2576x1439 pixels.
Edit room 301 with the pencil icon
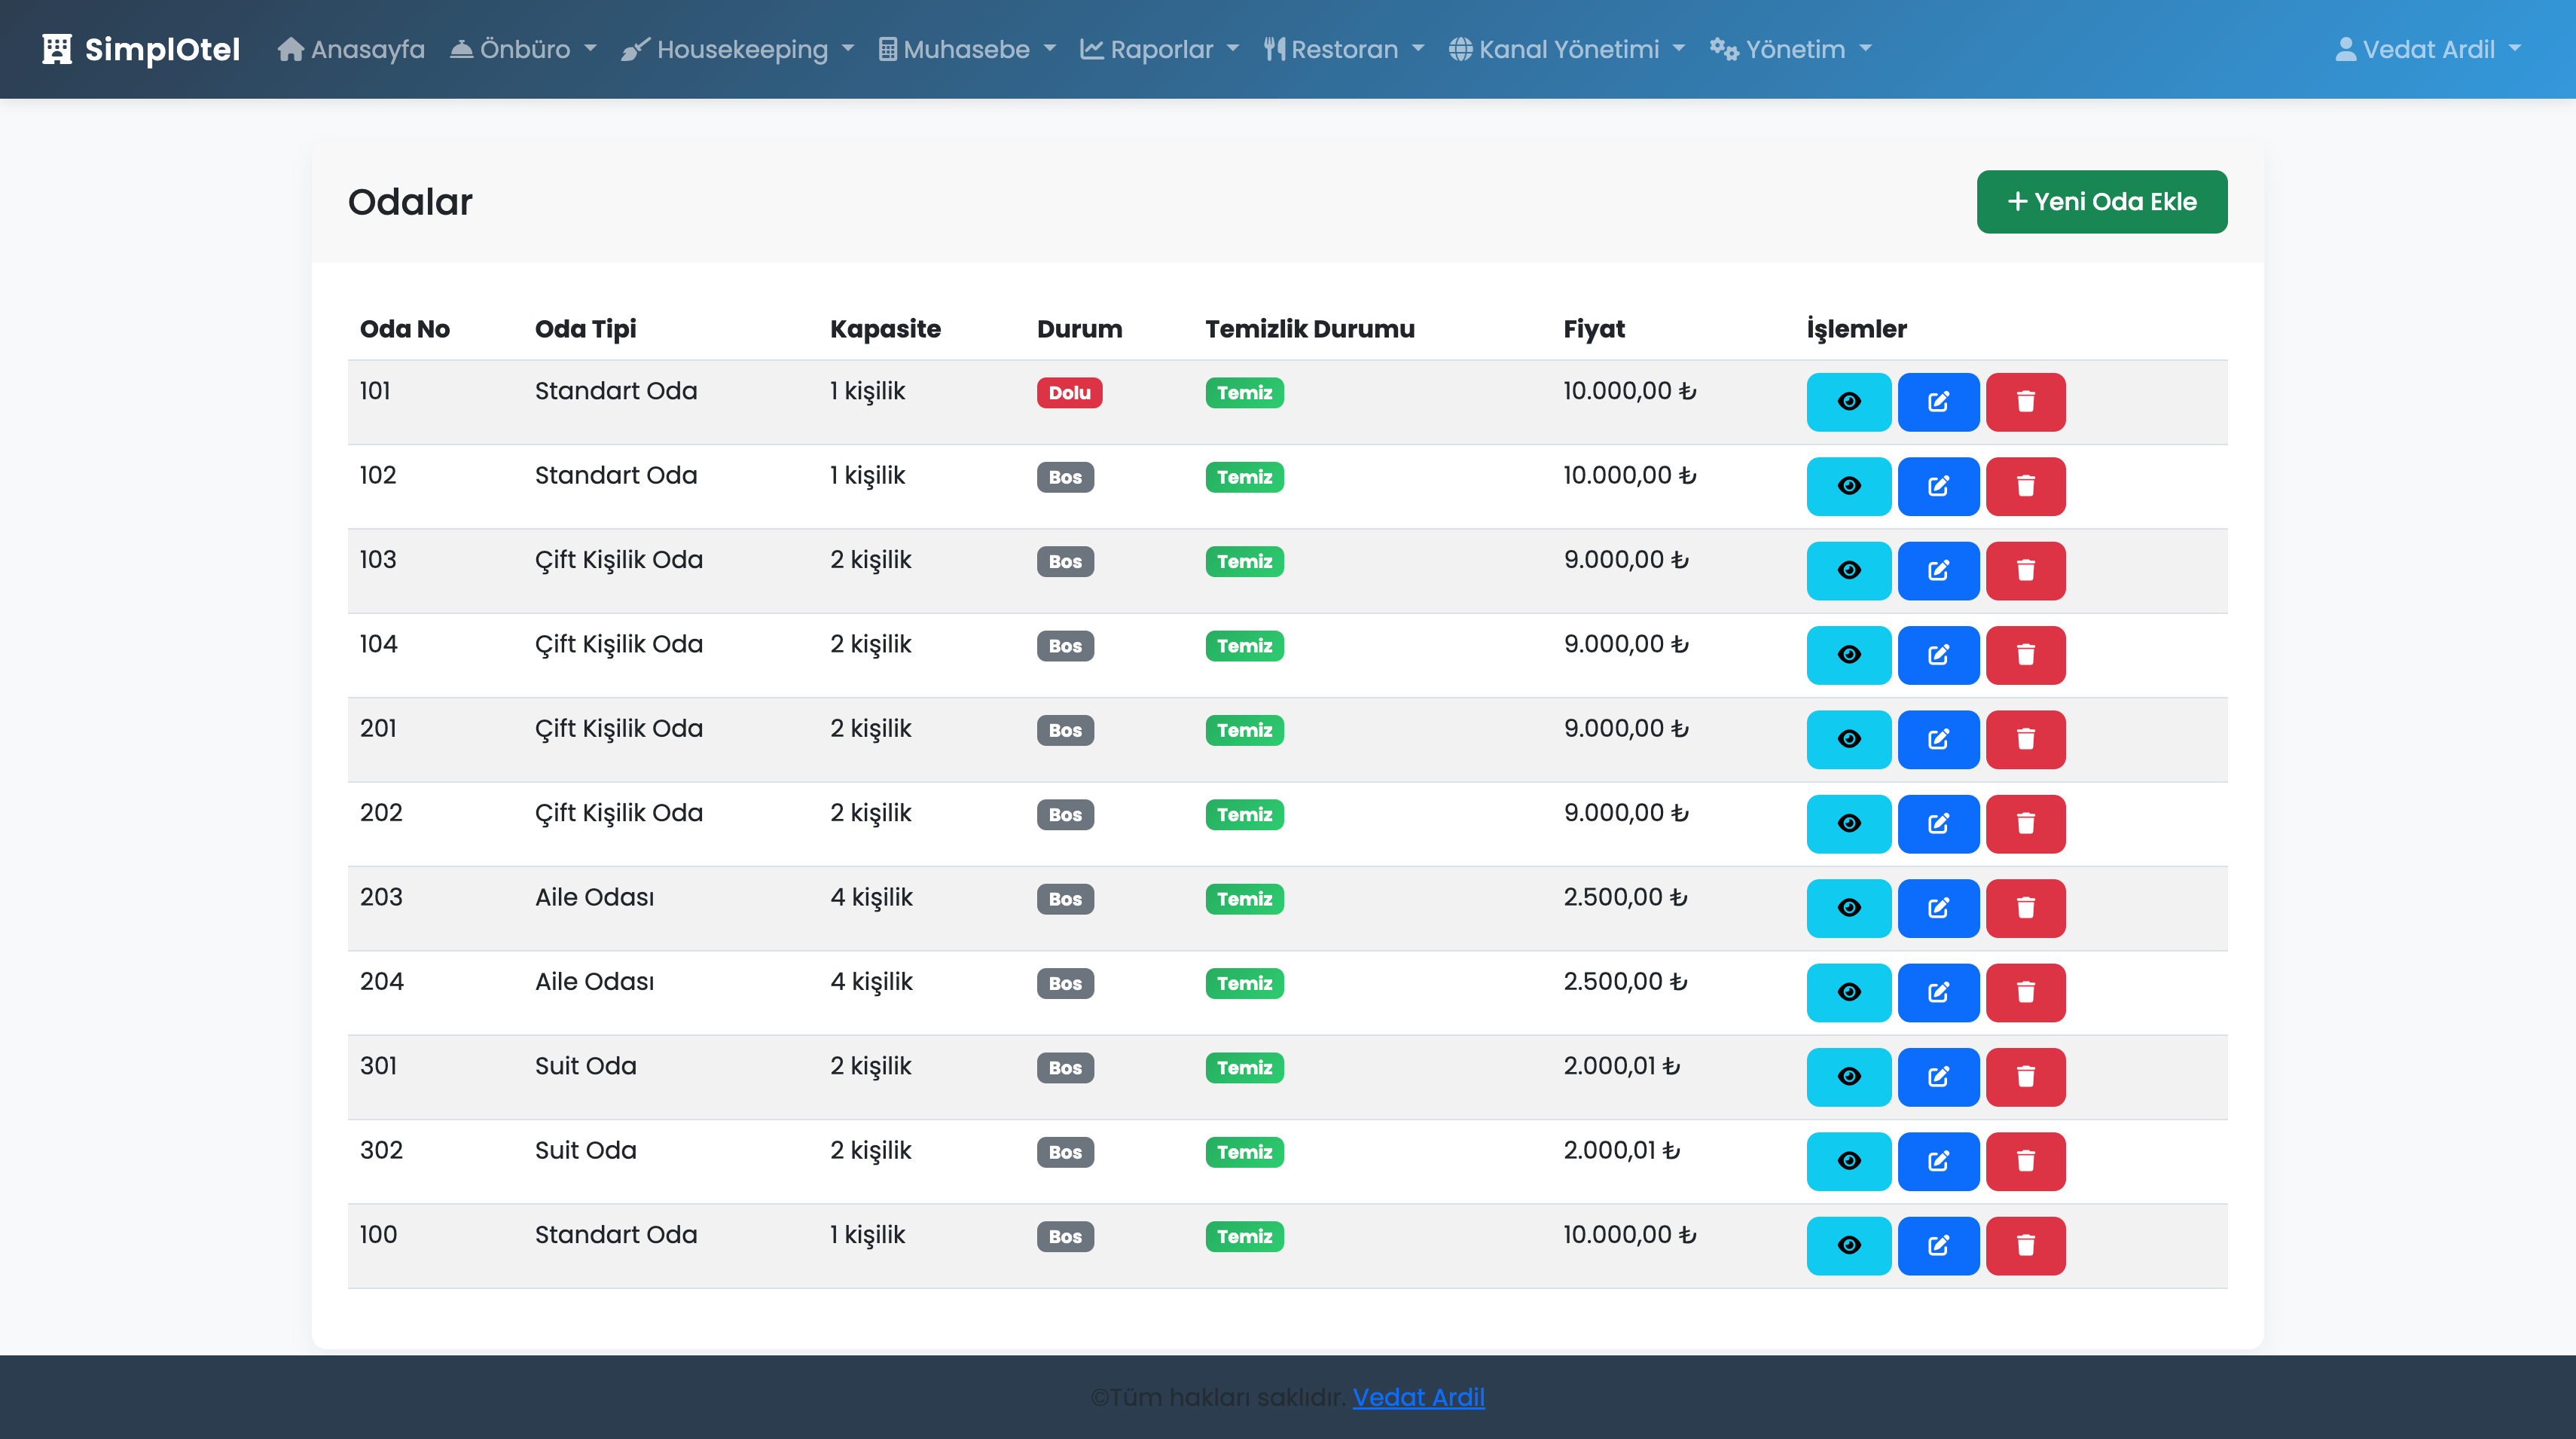1937,1077
